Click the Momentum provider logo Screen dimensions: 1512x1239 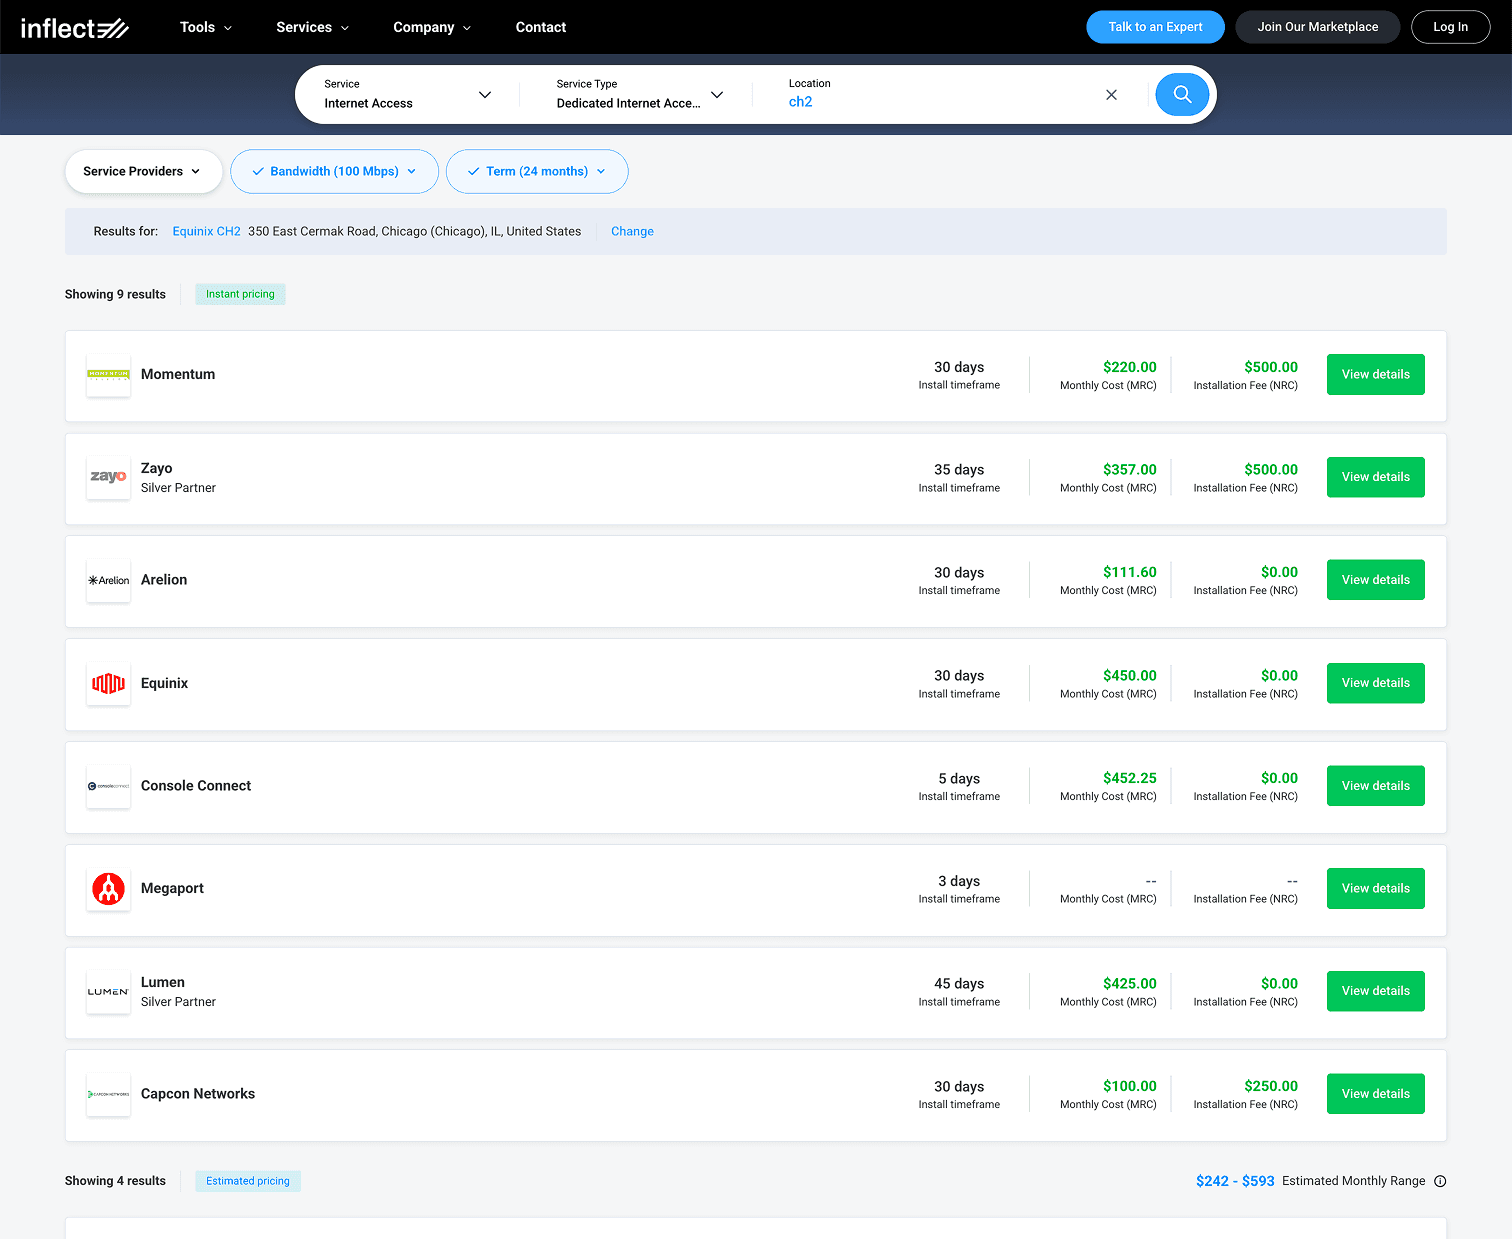click(x=108, y=375)
